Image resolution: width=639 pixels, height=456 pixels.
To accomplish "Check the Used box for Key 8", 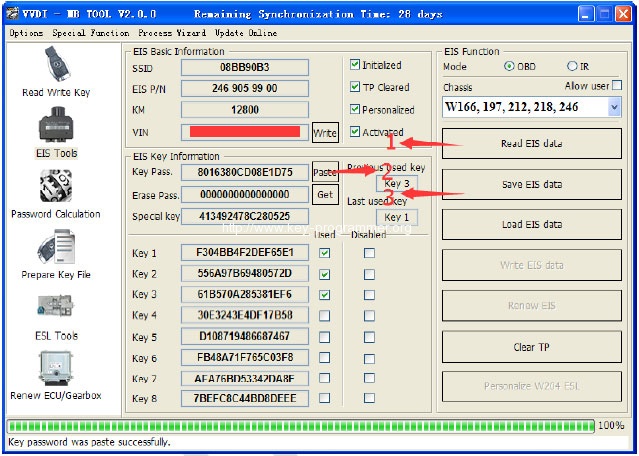I will click(324, 398).
